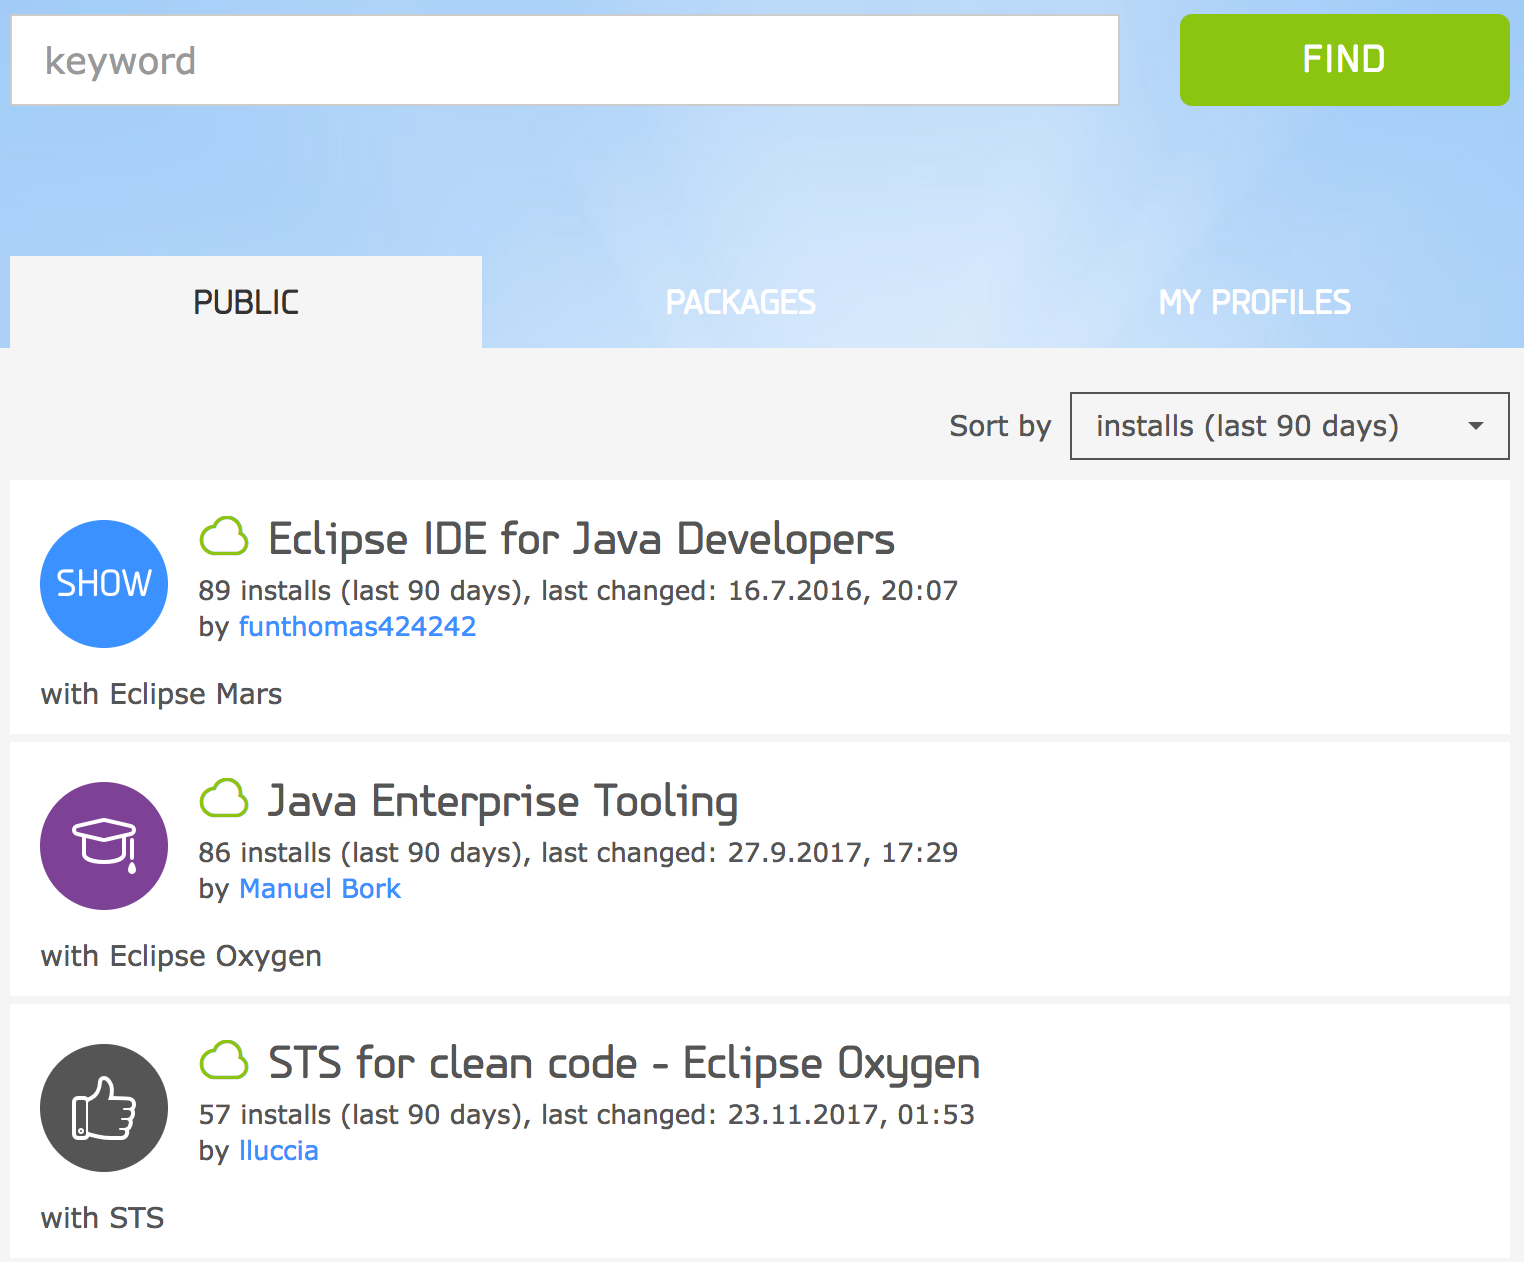Click cloud icon beside Java Enterprise Tooling
This screenshot has width=1524, height=1262.
224,799
